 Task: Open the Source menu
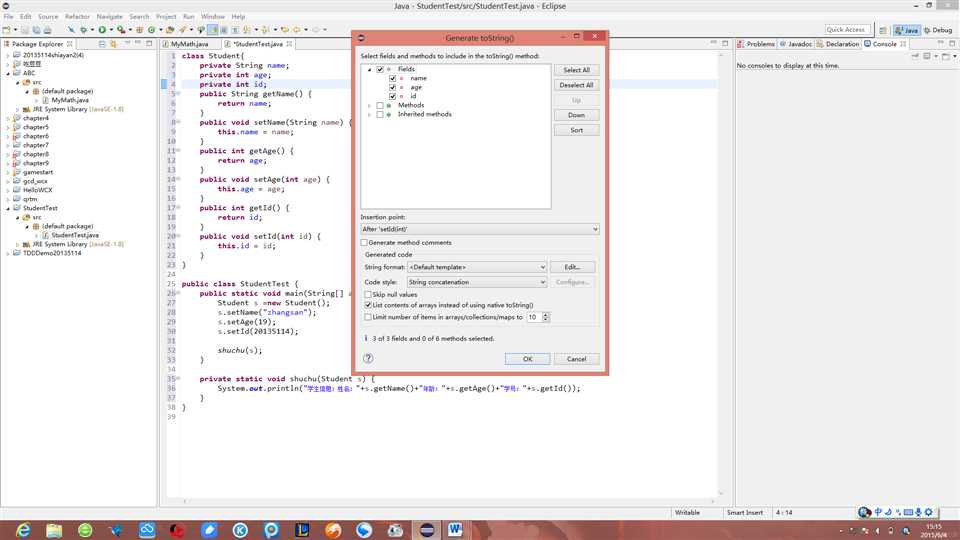tap(48, 17)
